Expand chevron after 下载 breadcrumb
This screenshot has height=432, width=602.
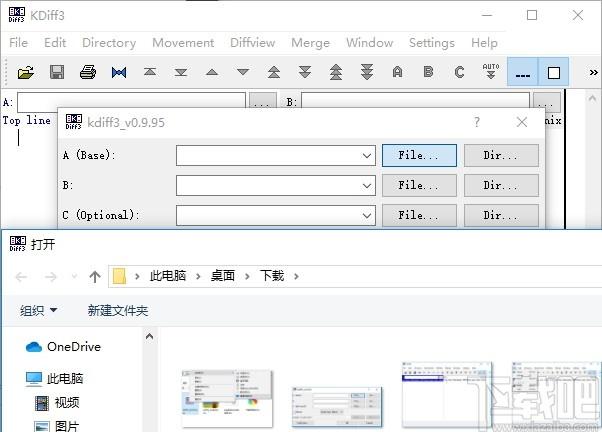[x=296, y=276]
